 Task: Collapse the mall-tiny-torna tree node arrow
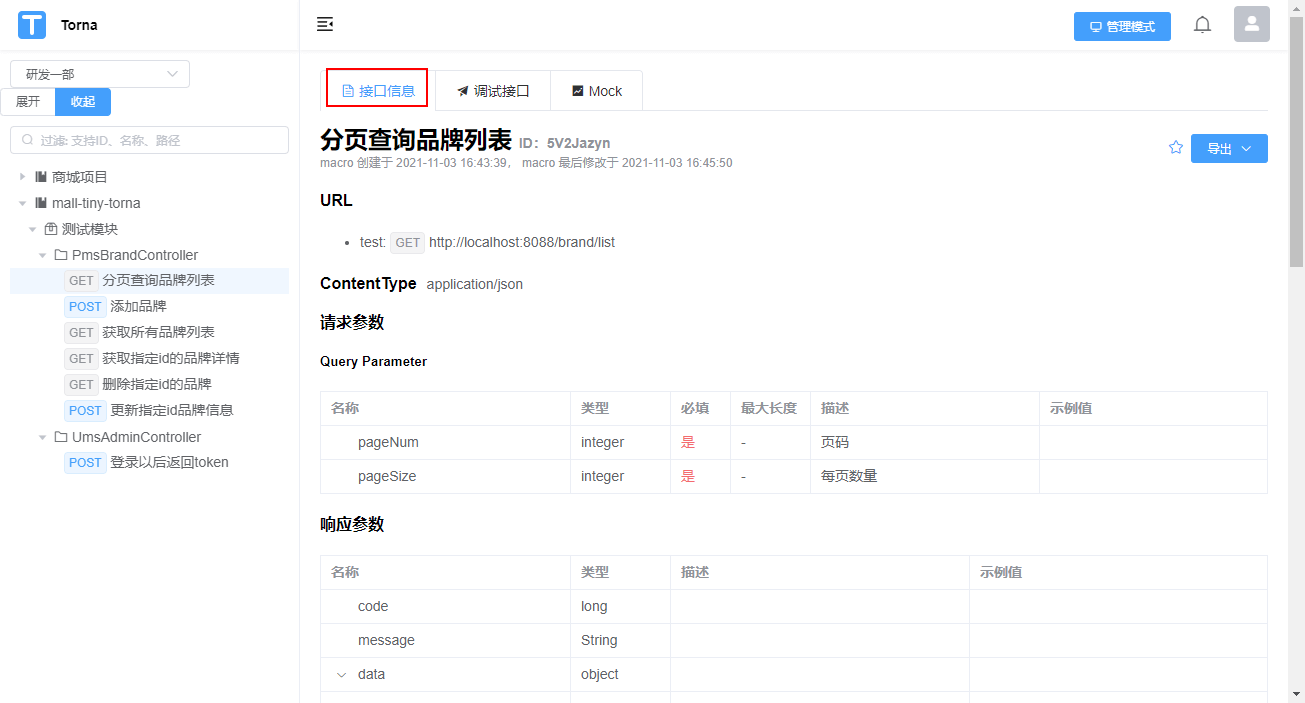[23, 203]
